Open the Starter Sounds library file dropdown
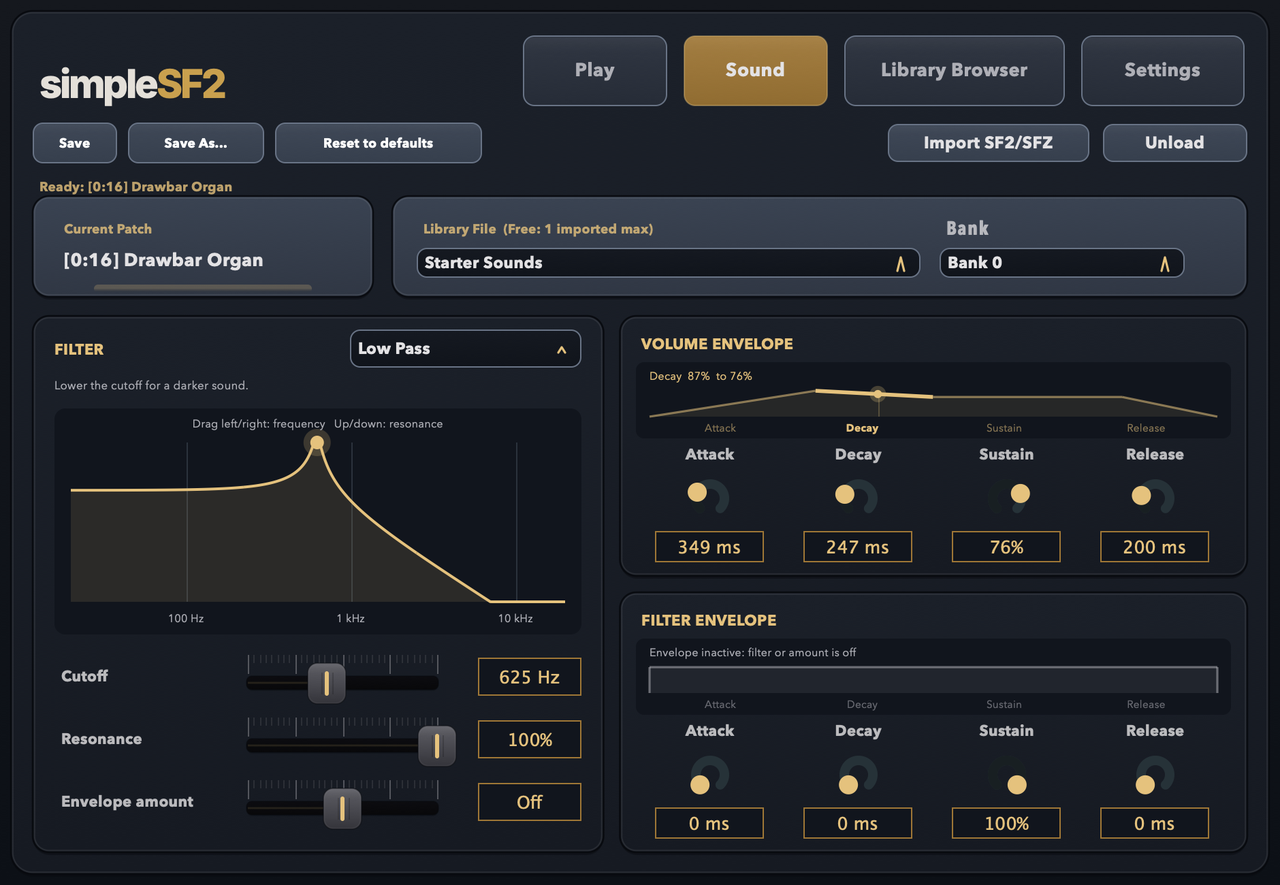This screenshot has width=1280, height=885. pyautogui.click(x=668, y=263)
